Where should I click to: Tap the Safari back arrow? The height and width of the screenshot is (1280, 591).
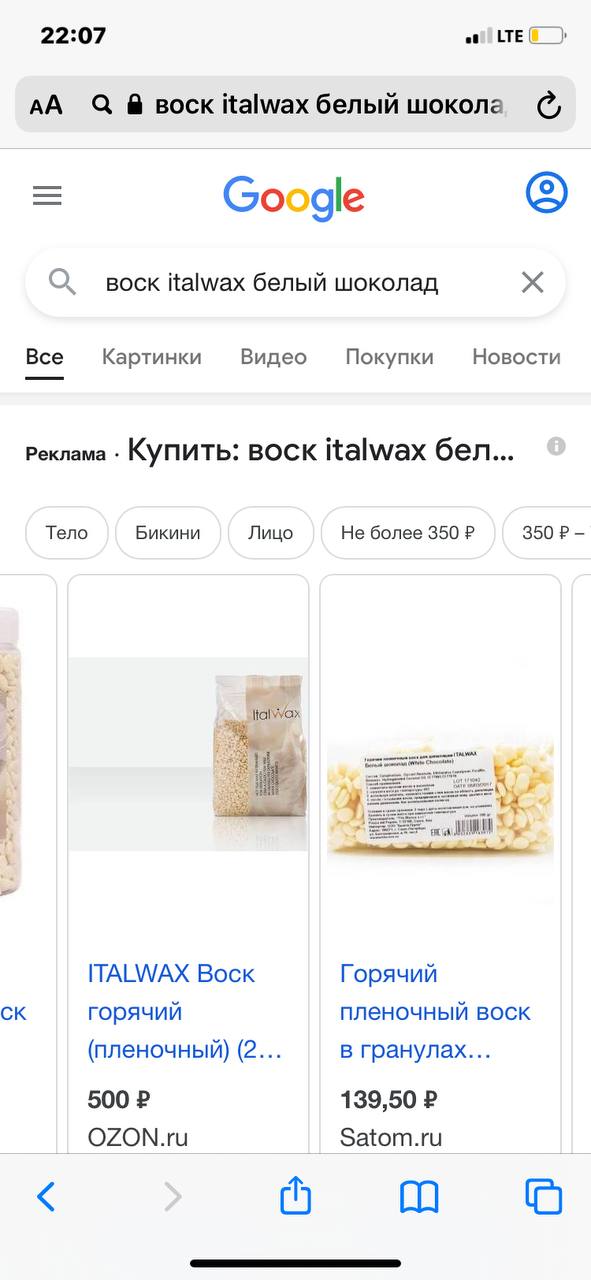pyautogui.click(x=46, y=1196)
